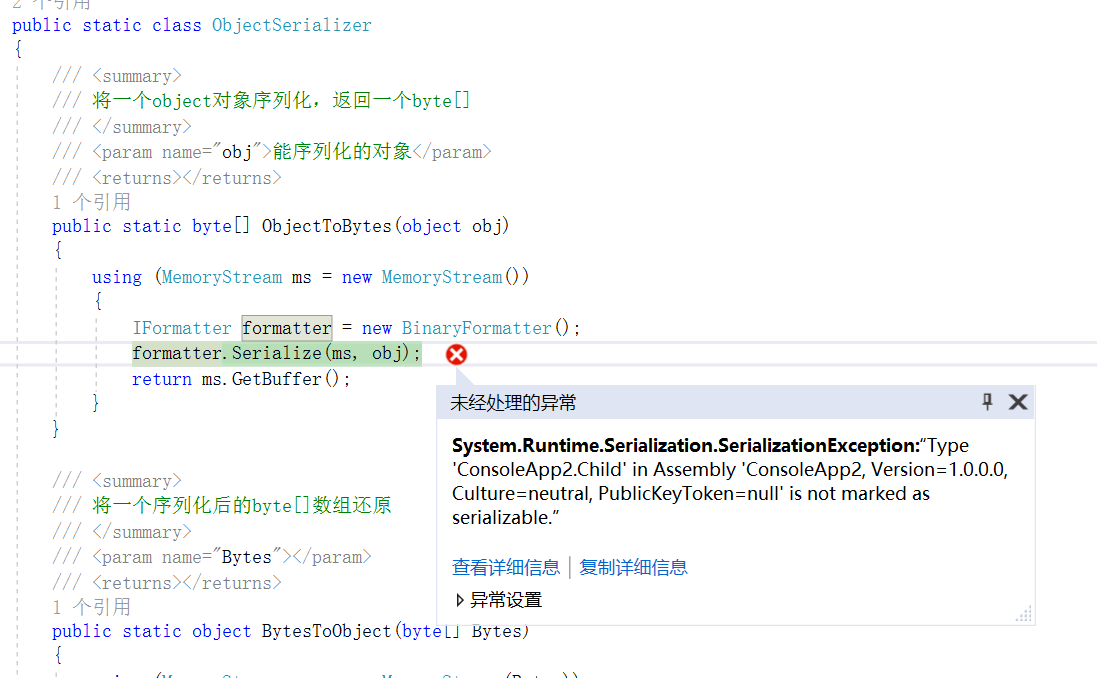Click IFormatter interface name

[182, 328]
